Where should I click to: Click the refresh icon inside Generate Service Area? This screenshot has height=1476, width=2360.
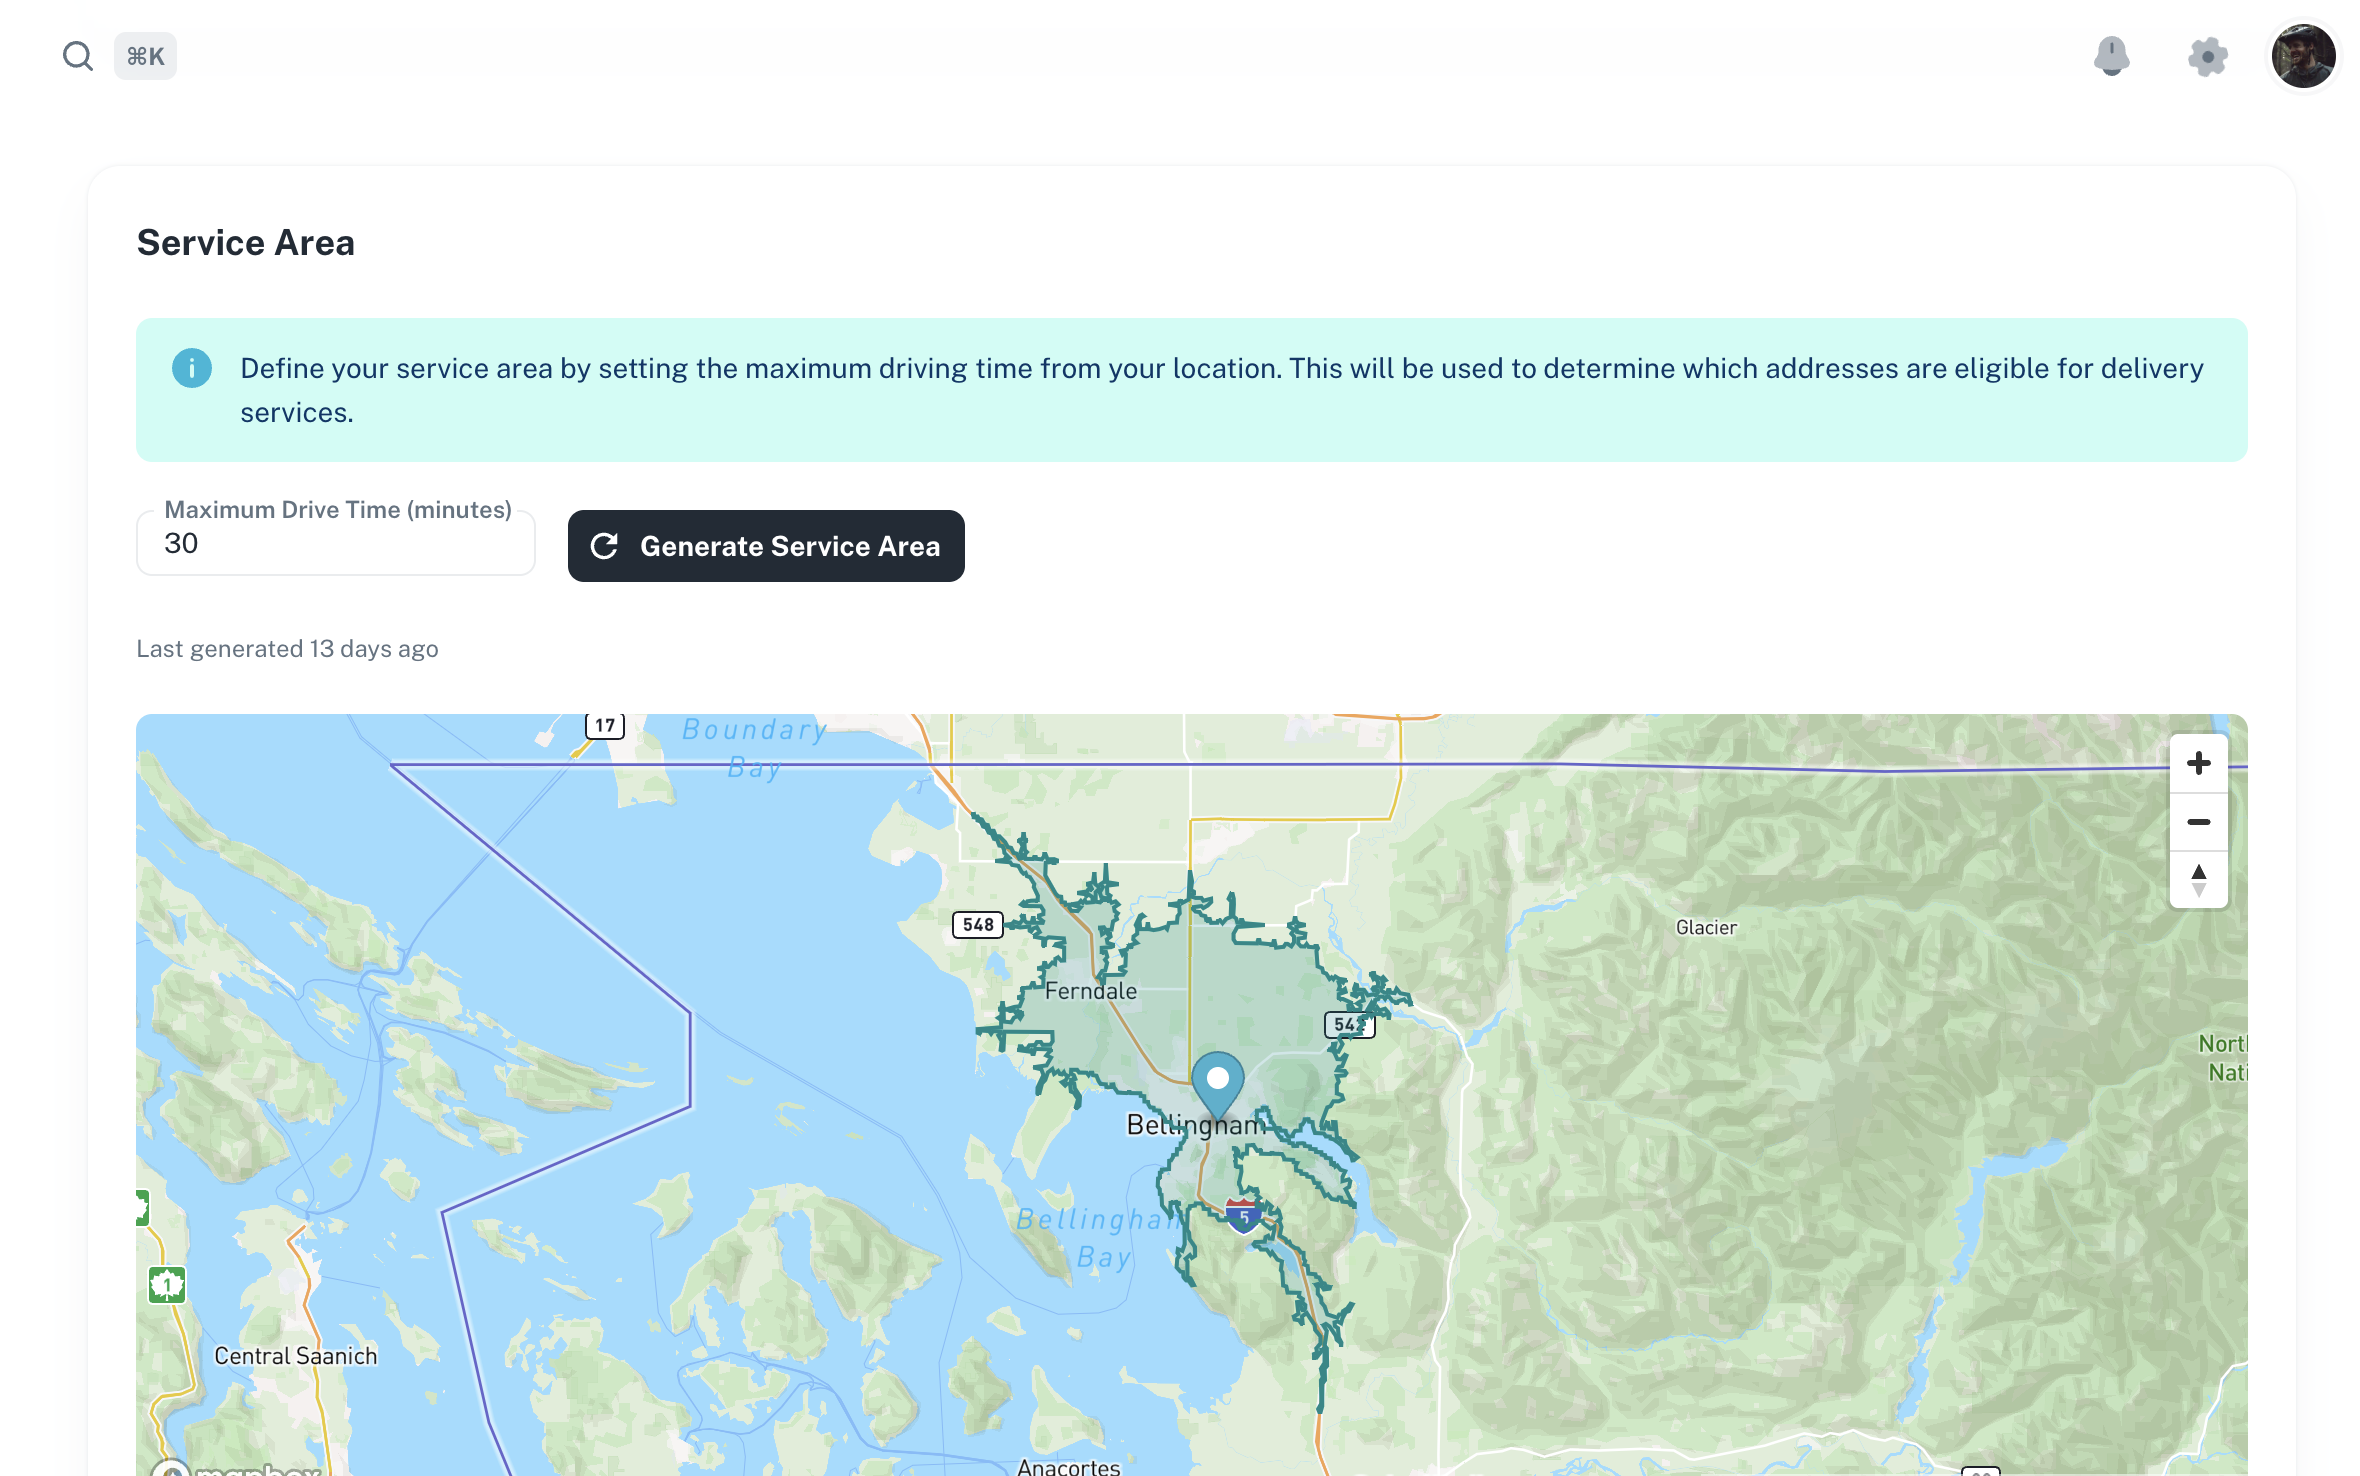coord(605,545)
